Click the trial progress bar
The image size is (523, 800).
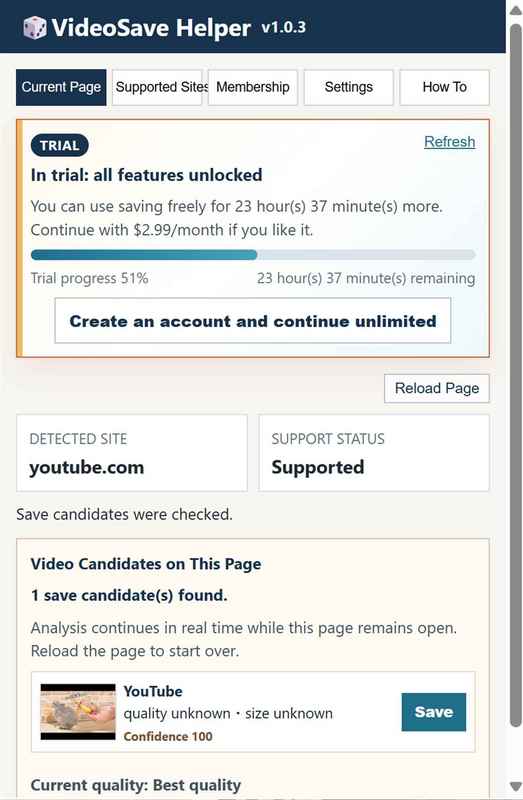pos(253,255)
